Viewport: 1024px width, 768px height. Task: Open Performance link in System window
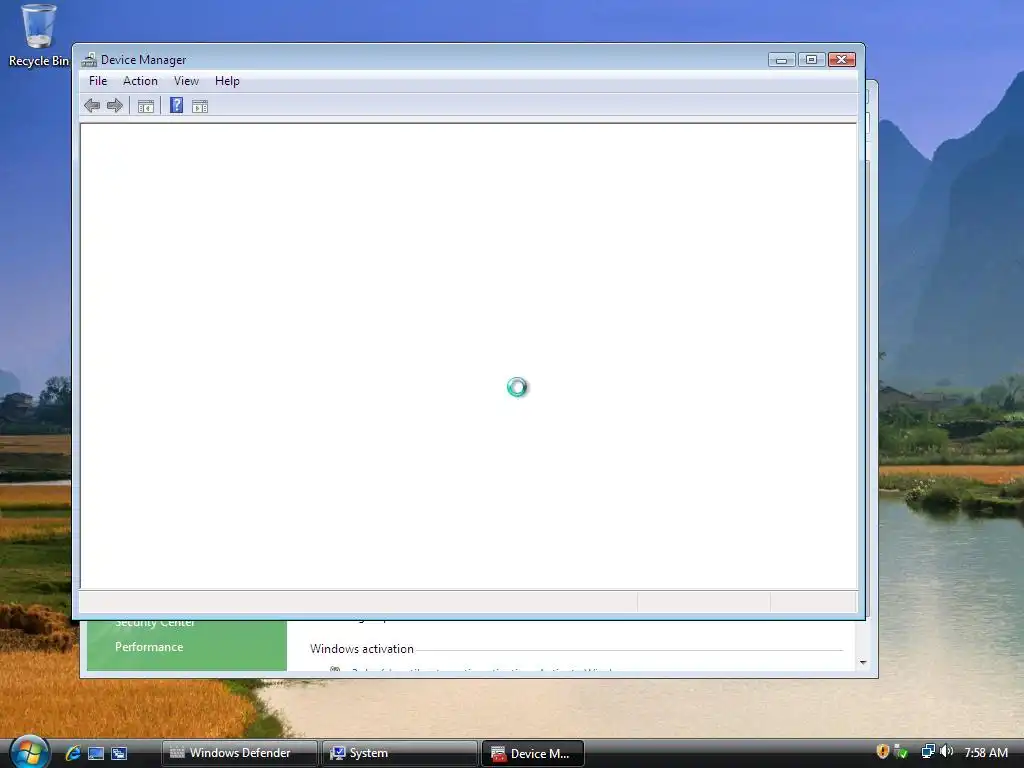(149, 647)
